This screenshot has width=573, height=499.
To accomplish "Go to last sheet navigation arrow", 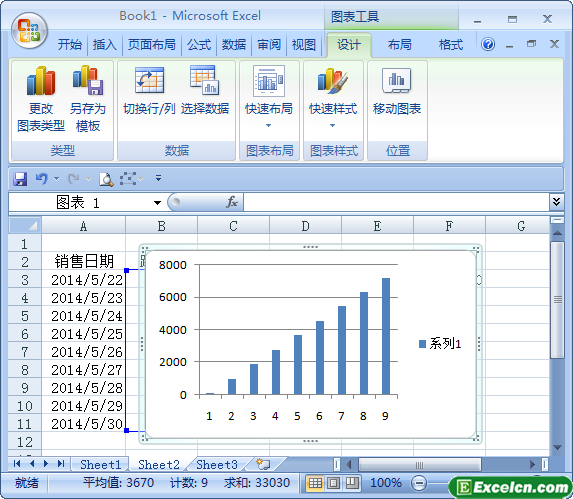I will pyautogui.click(x=61, y=464).
